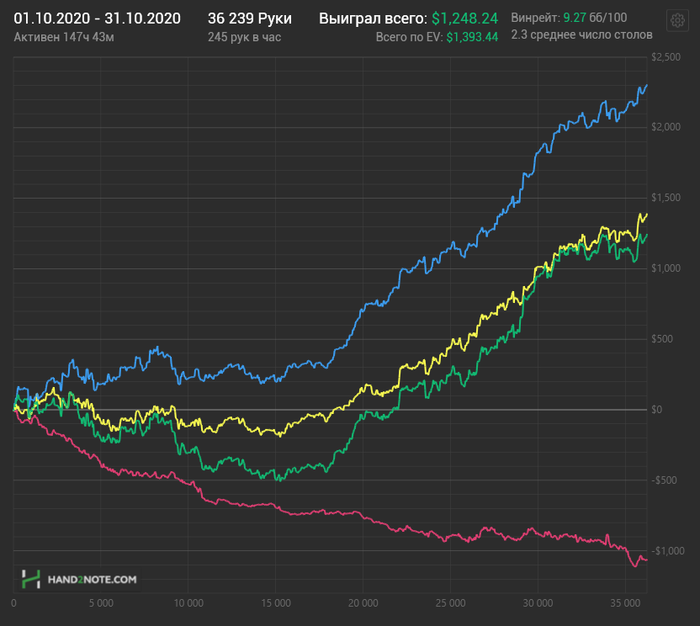Click the $2,000 y-axis label
Image resolution: width=700 pixels, height=626 pixels.
pyautogui.click(x=666, y=127)
